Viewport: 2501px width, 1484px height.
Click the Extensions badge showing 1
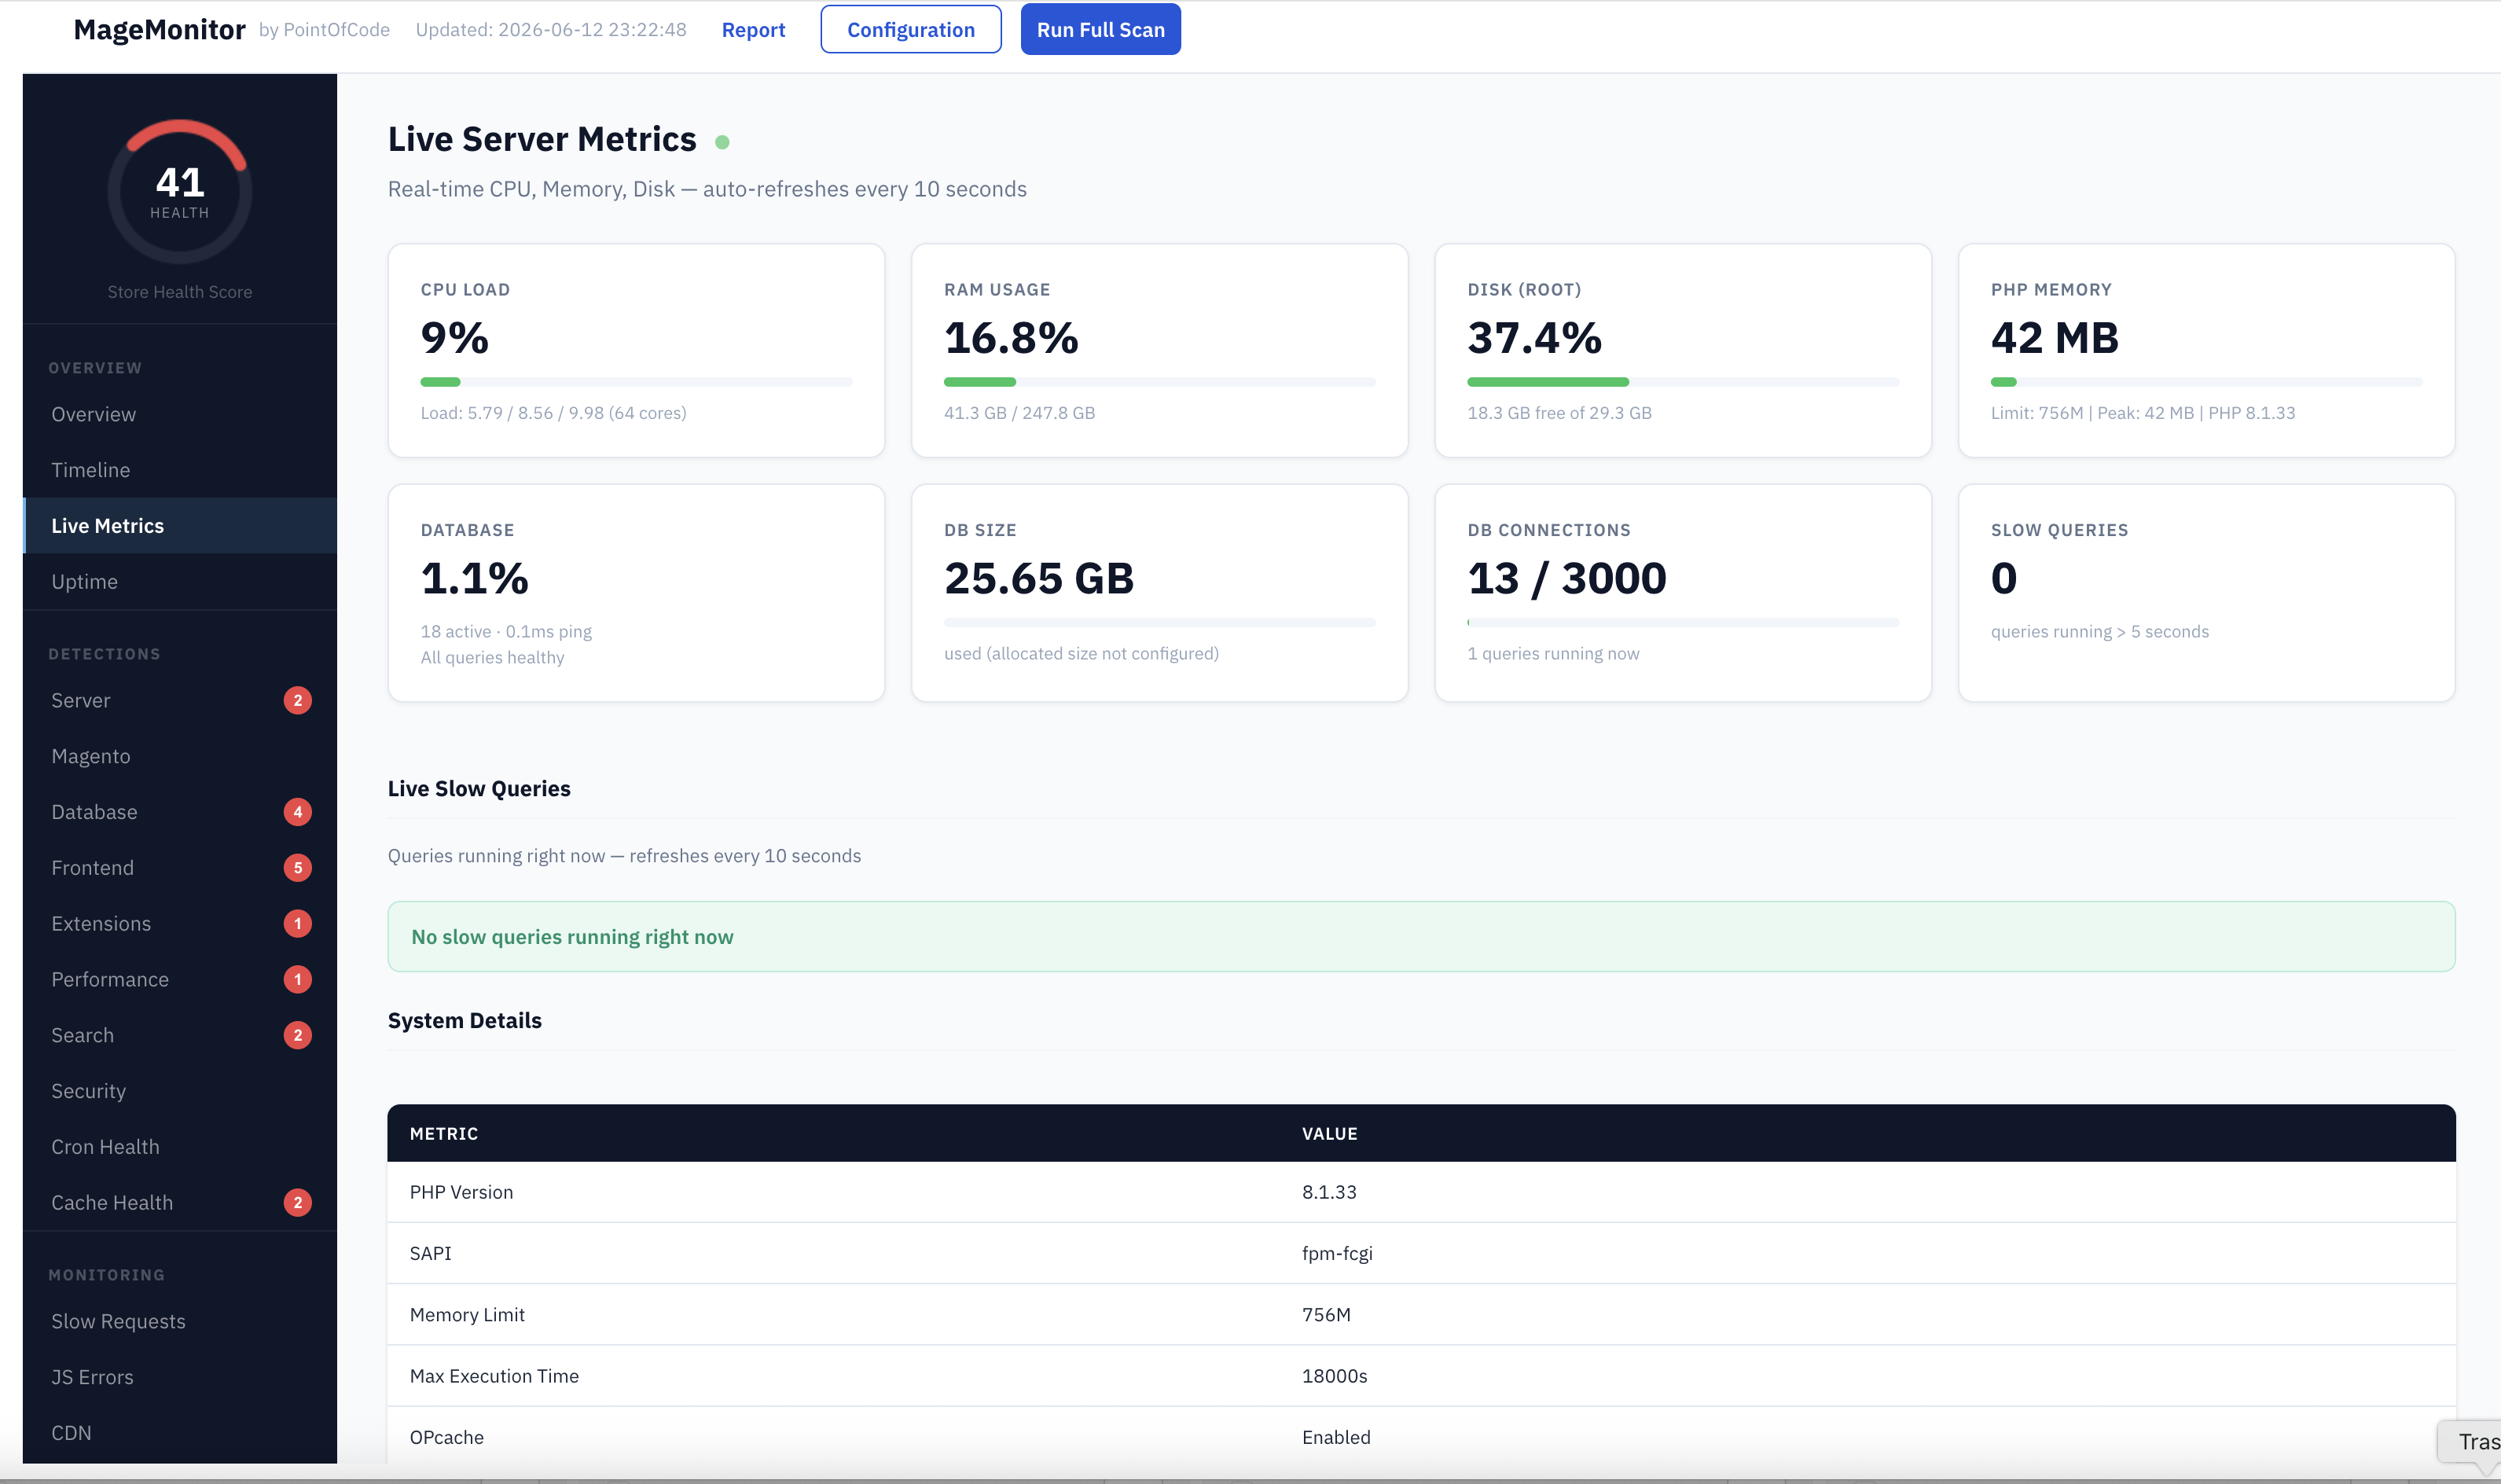(x=298, y=924)
